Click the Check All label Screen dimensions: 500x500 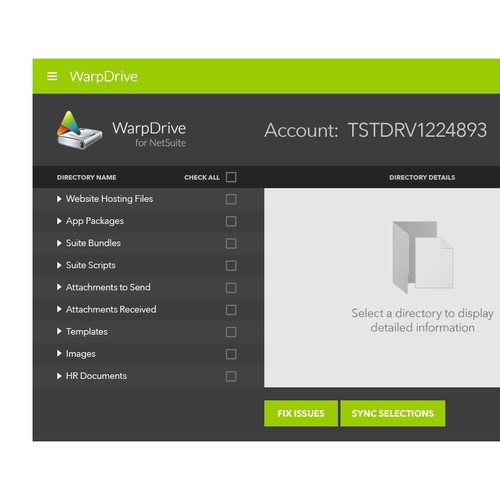pos(202,177)
